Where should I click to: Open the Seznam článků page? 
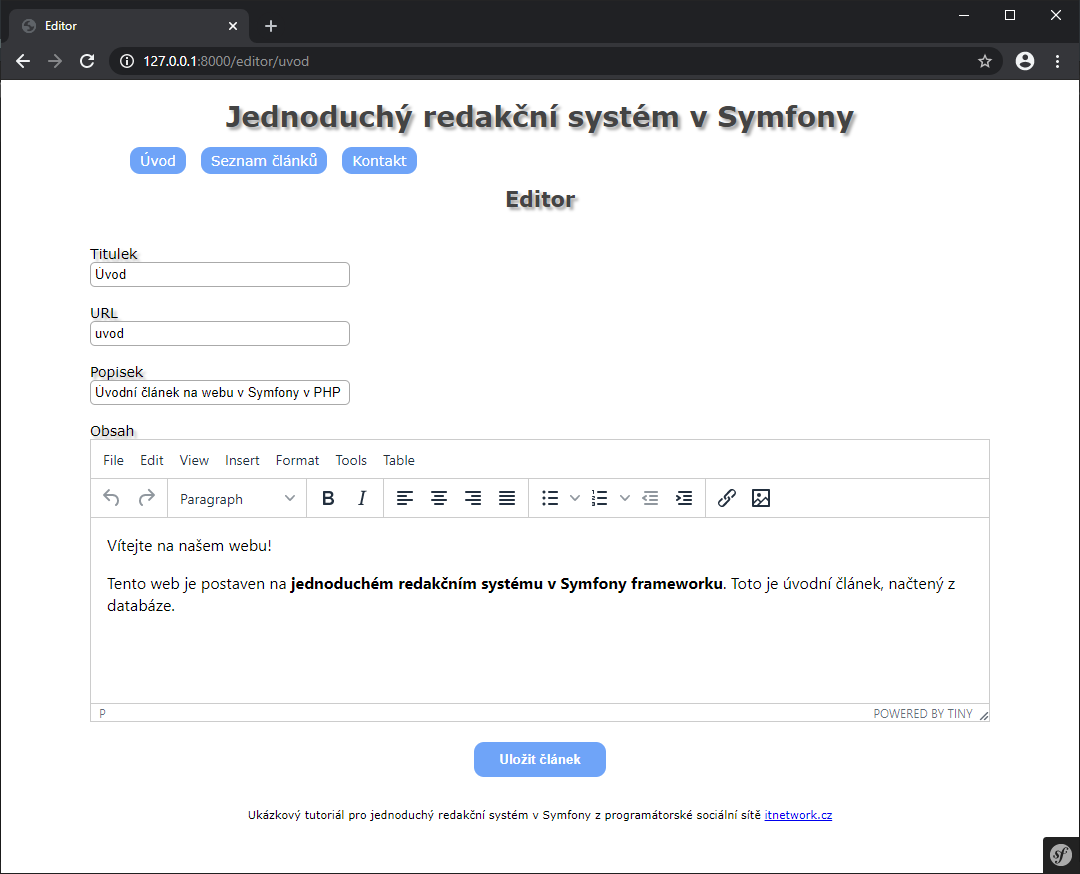click(x=264, y=160)
